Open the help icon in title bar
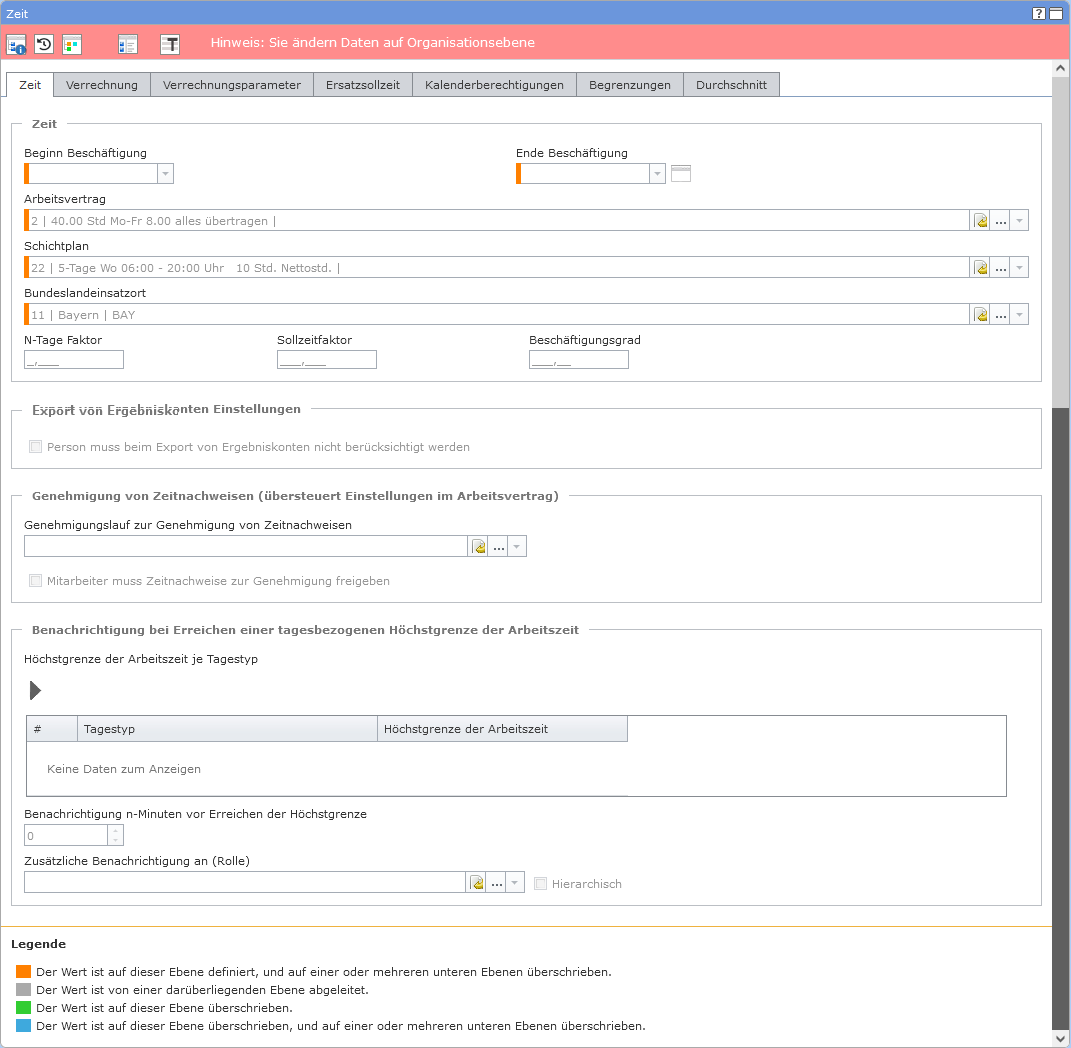 (1039, 13)
